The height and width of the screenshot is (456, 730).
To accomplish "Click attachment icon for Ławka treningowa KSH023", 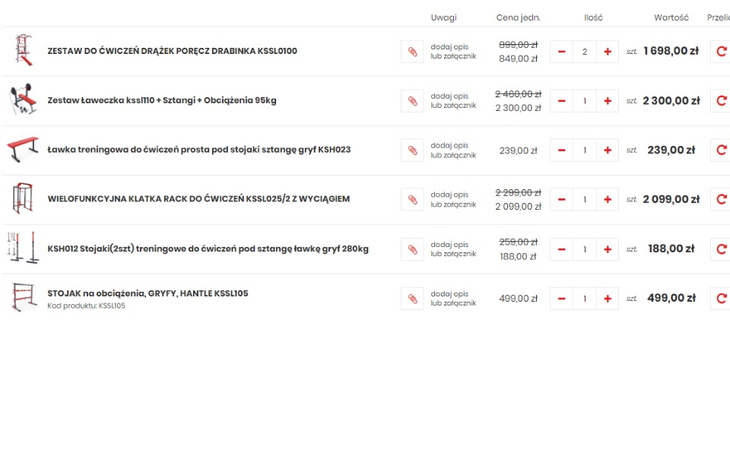I will [412, 150].
